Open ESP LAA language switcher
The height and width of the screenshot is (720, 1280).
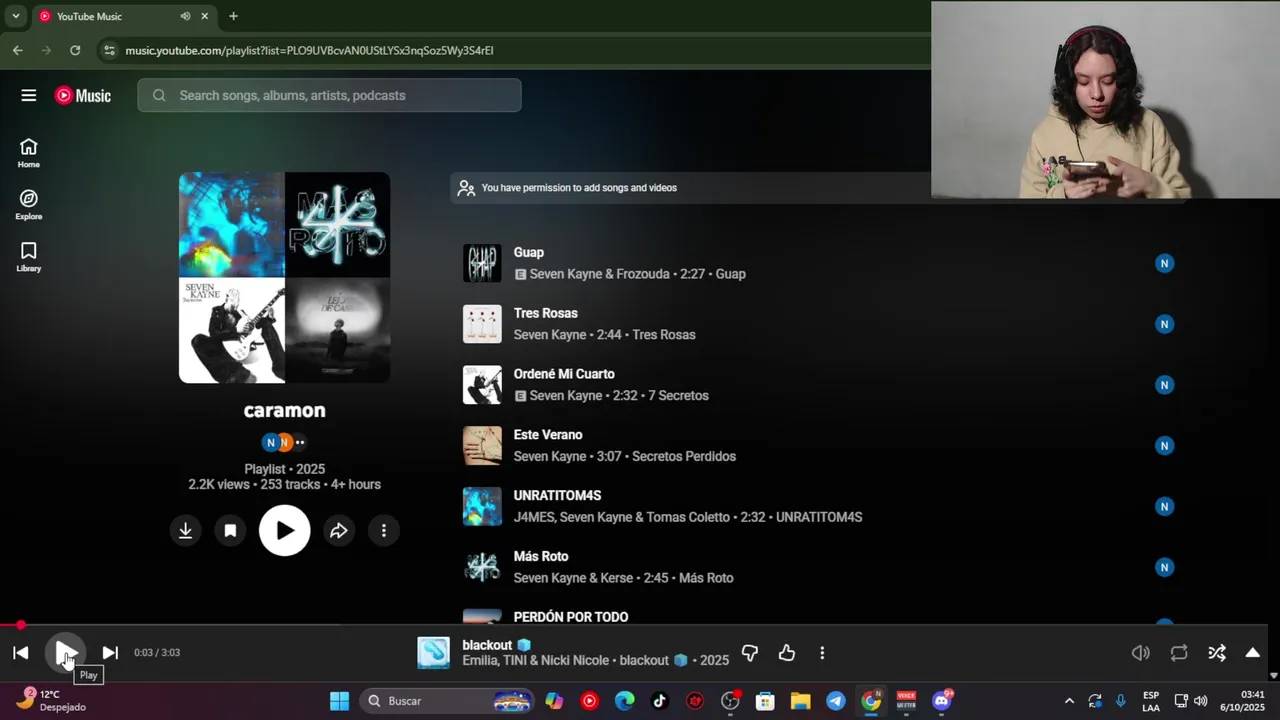pos(1151,701)
